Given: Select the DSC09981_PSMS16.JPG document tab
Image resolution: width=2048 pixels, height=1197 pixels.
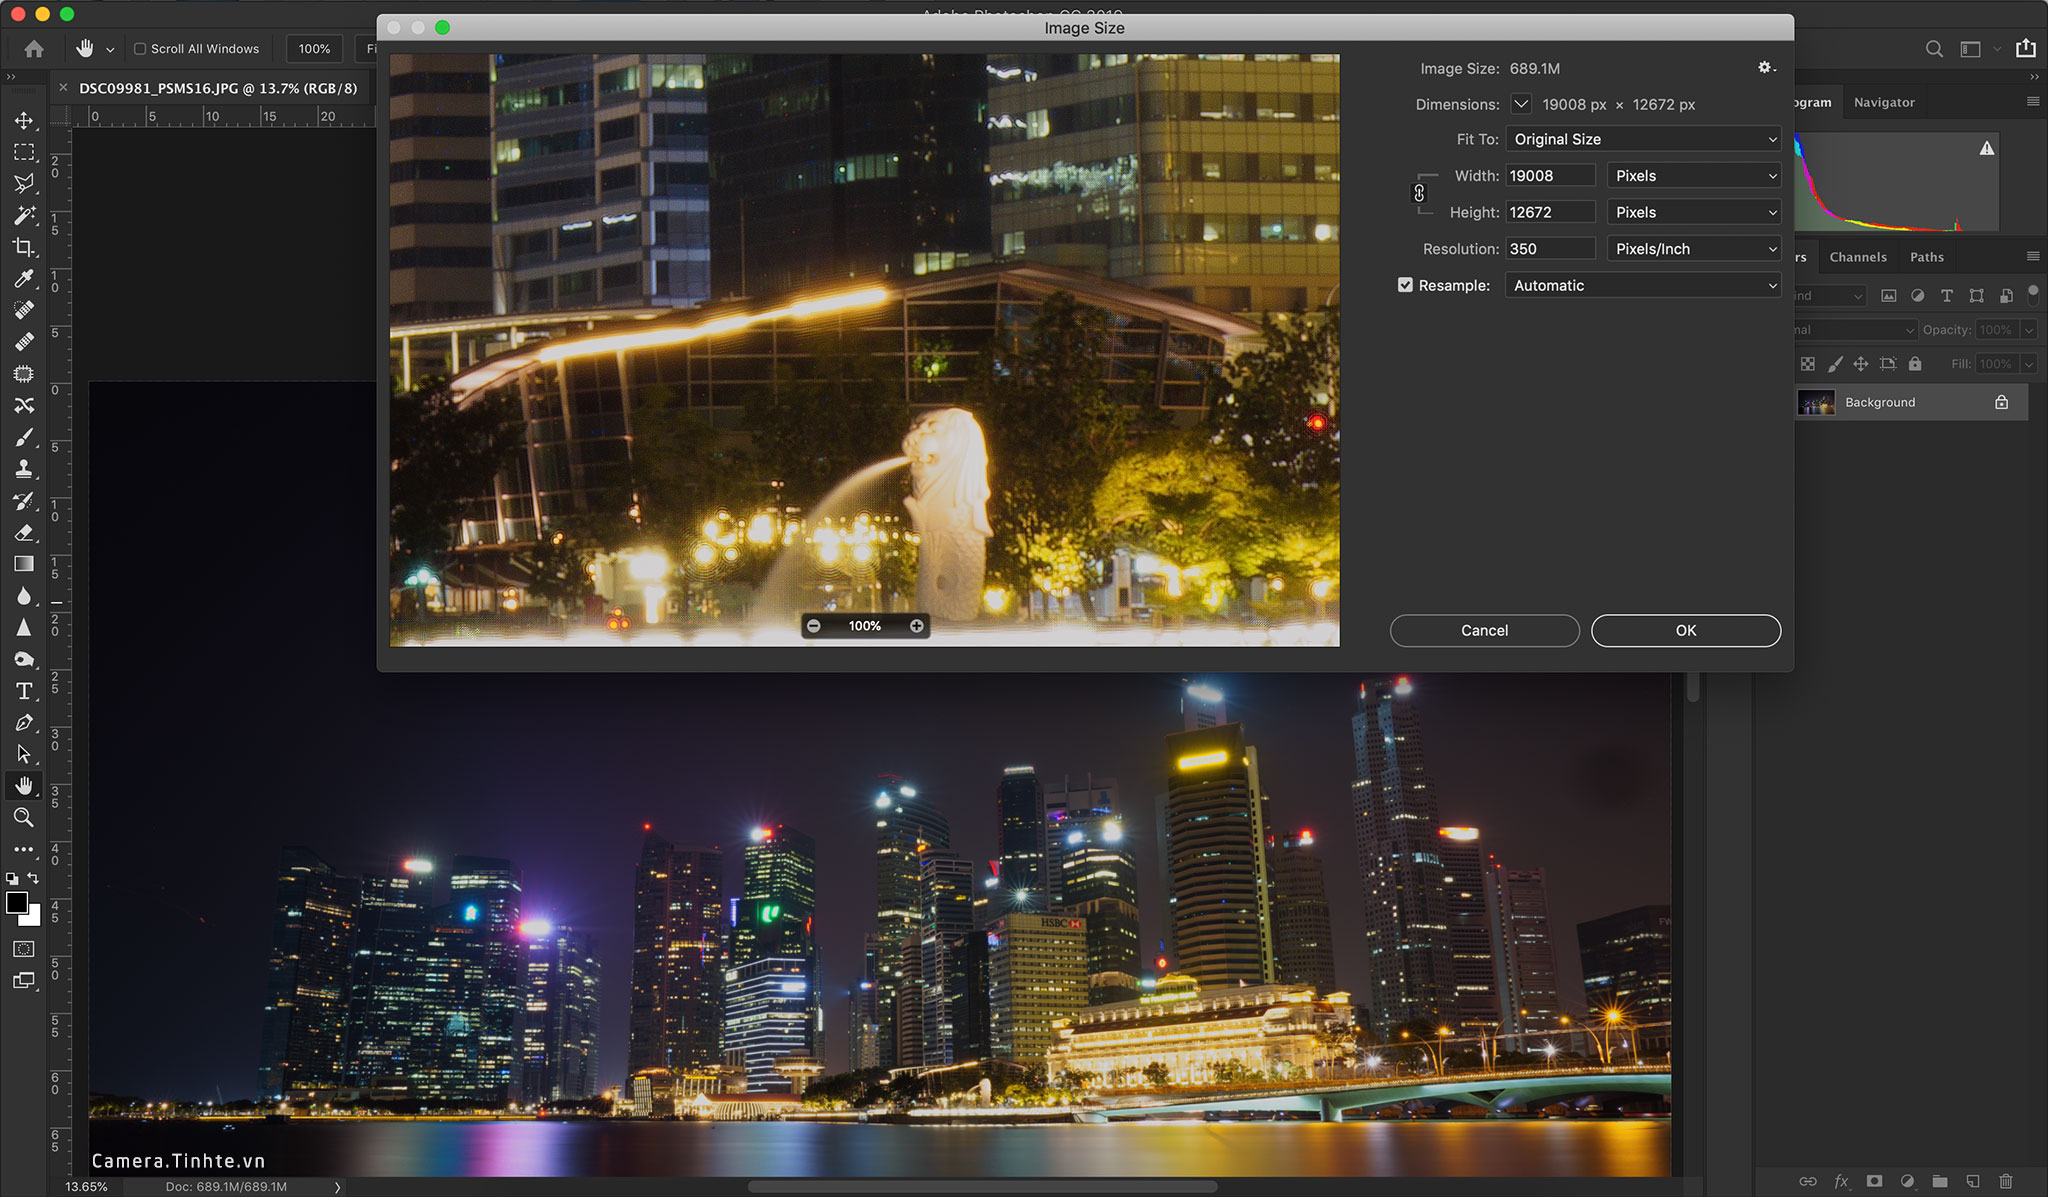Looking at the screenshot, I should tap(218, 88).
